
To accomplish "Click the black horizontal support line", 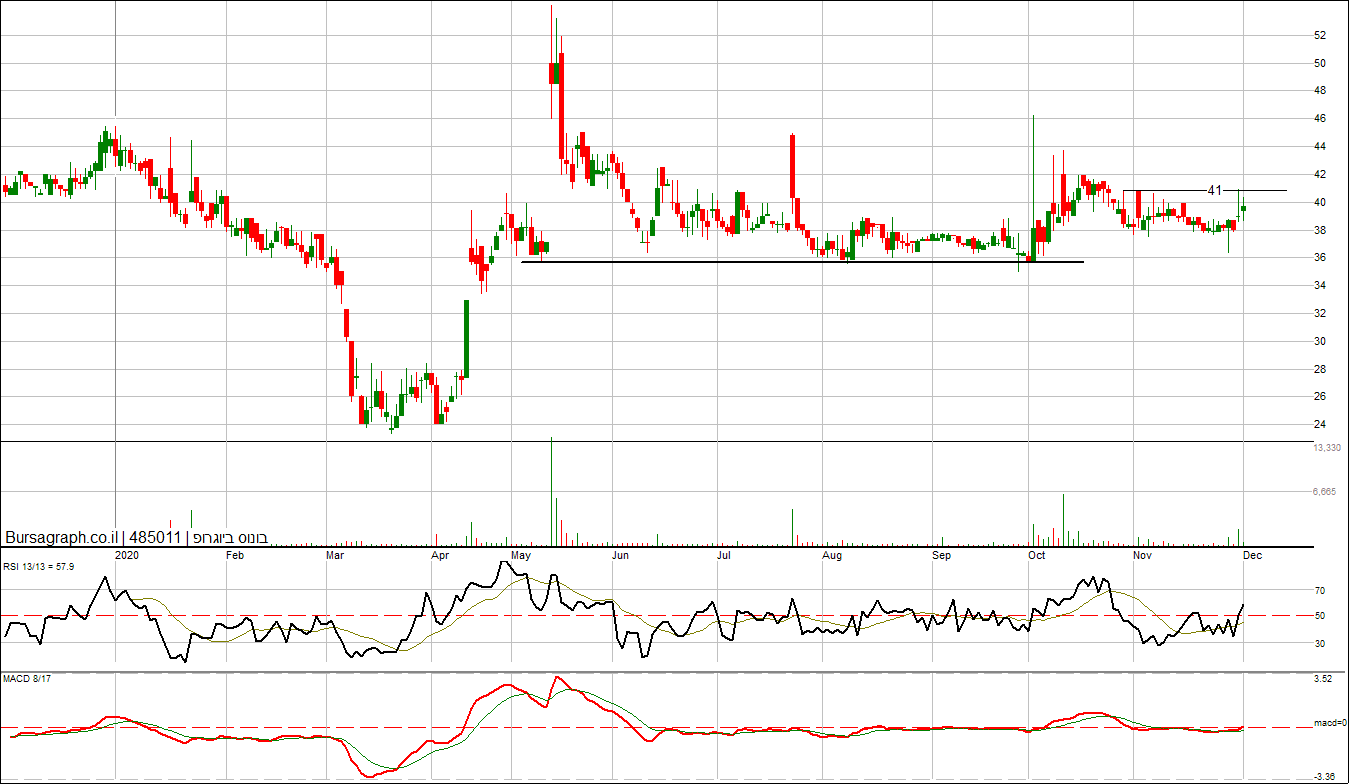I will coord(803,262).
